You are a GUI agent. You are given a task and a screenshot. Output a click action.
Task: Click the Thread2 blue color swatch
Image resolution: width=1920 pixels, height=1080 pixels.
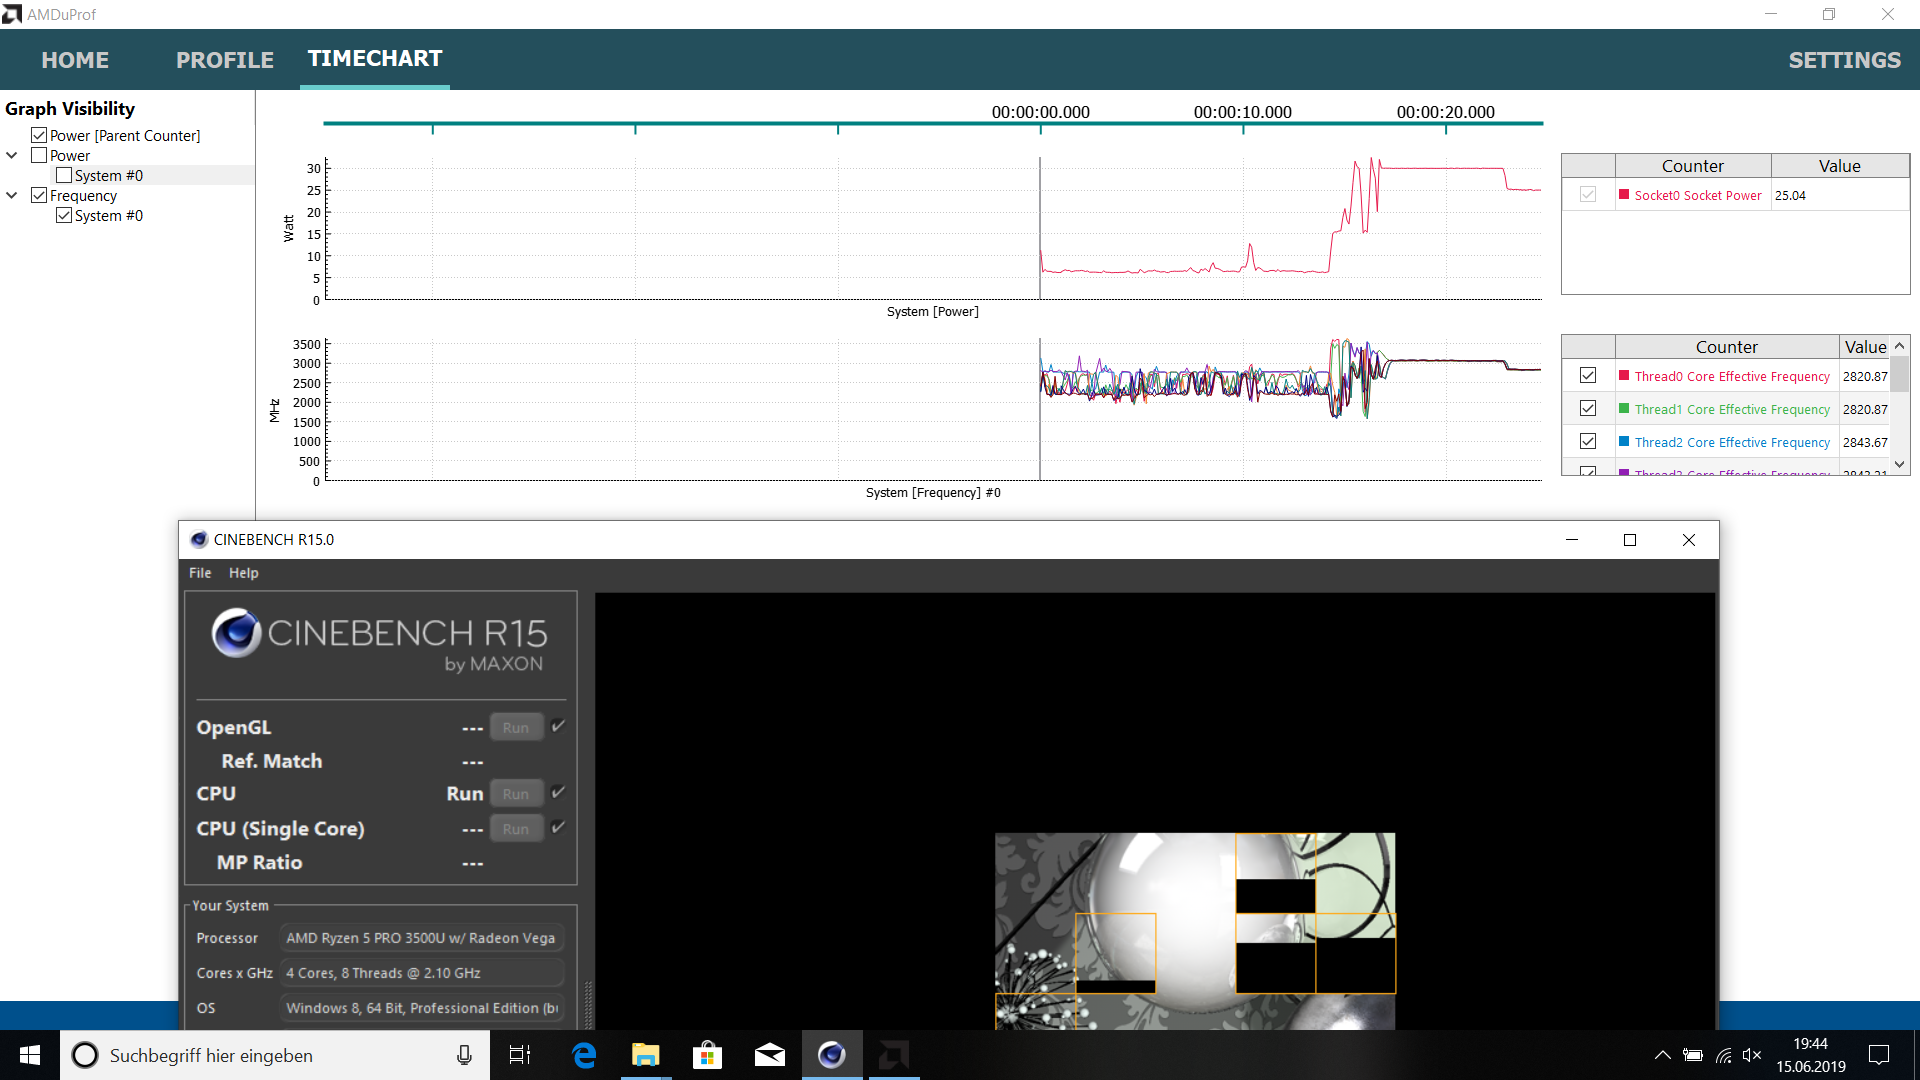tap(1624, 441)
